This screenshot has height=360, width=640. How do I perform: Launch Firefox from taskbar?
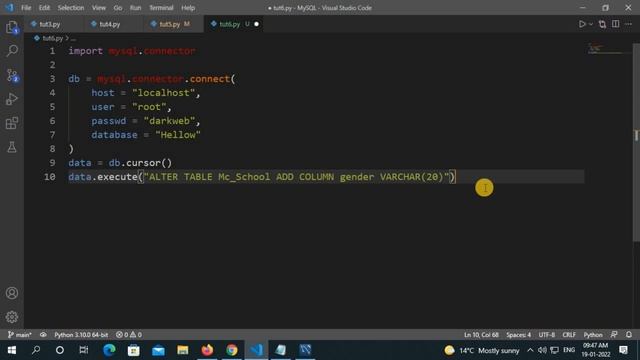tap(207, 350)
